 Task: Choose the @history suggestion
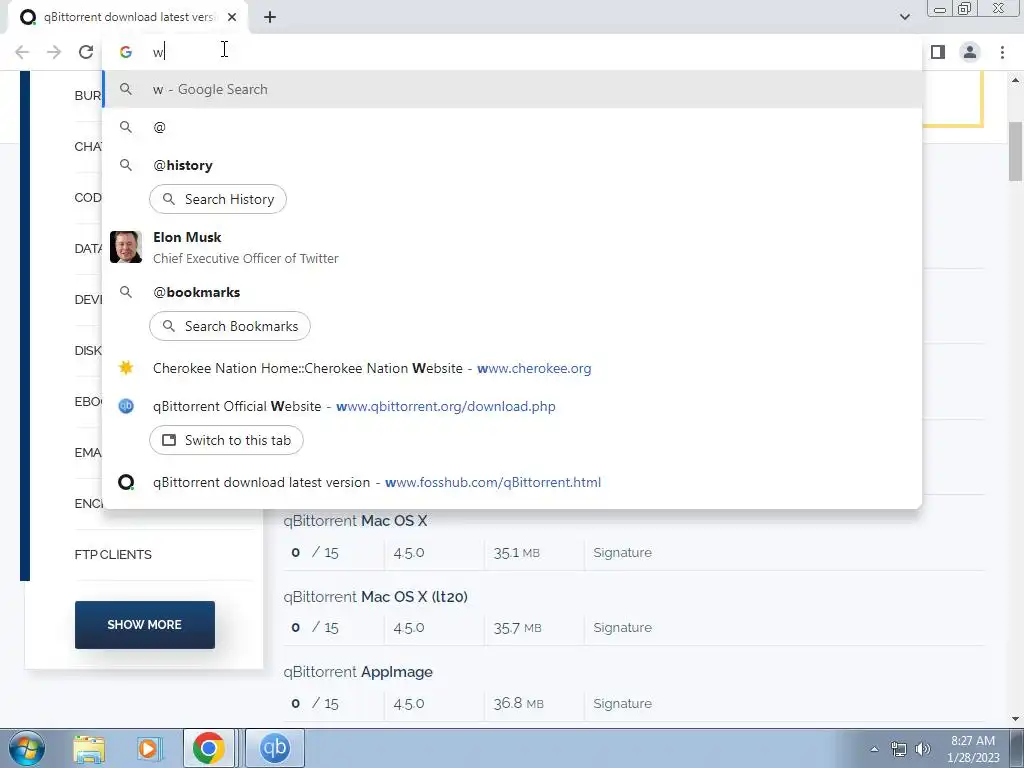(513, 165)
